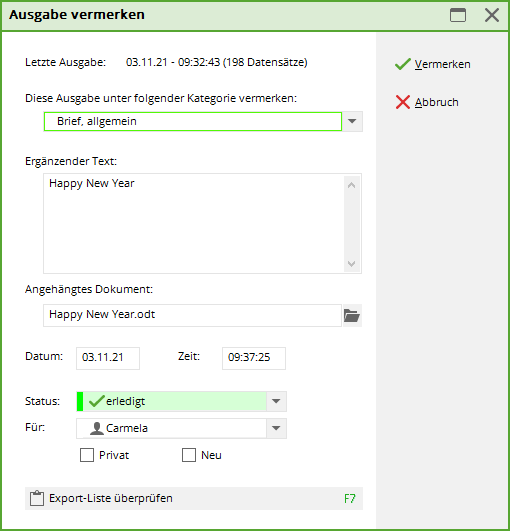Click the scroll-down arrow in Ergänzender Text

[352, 263]
